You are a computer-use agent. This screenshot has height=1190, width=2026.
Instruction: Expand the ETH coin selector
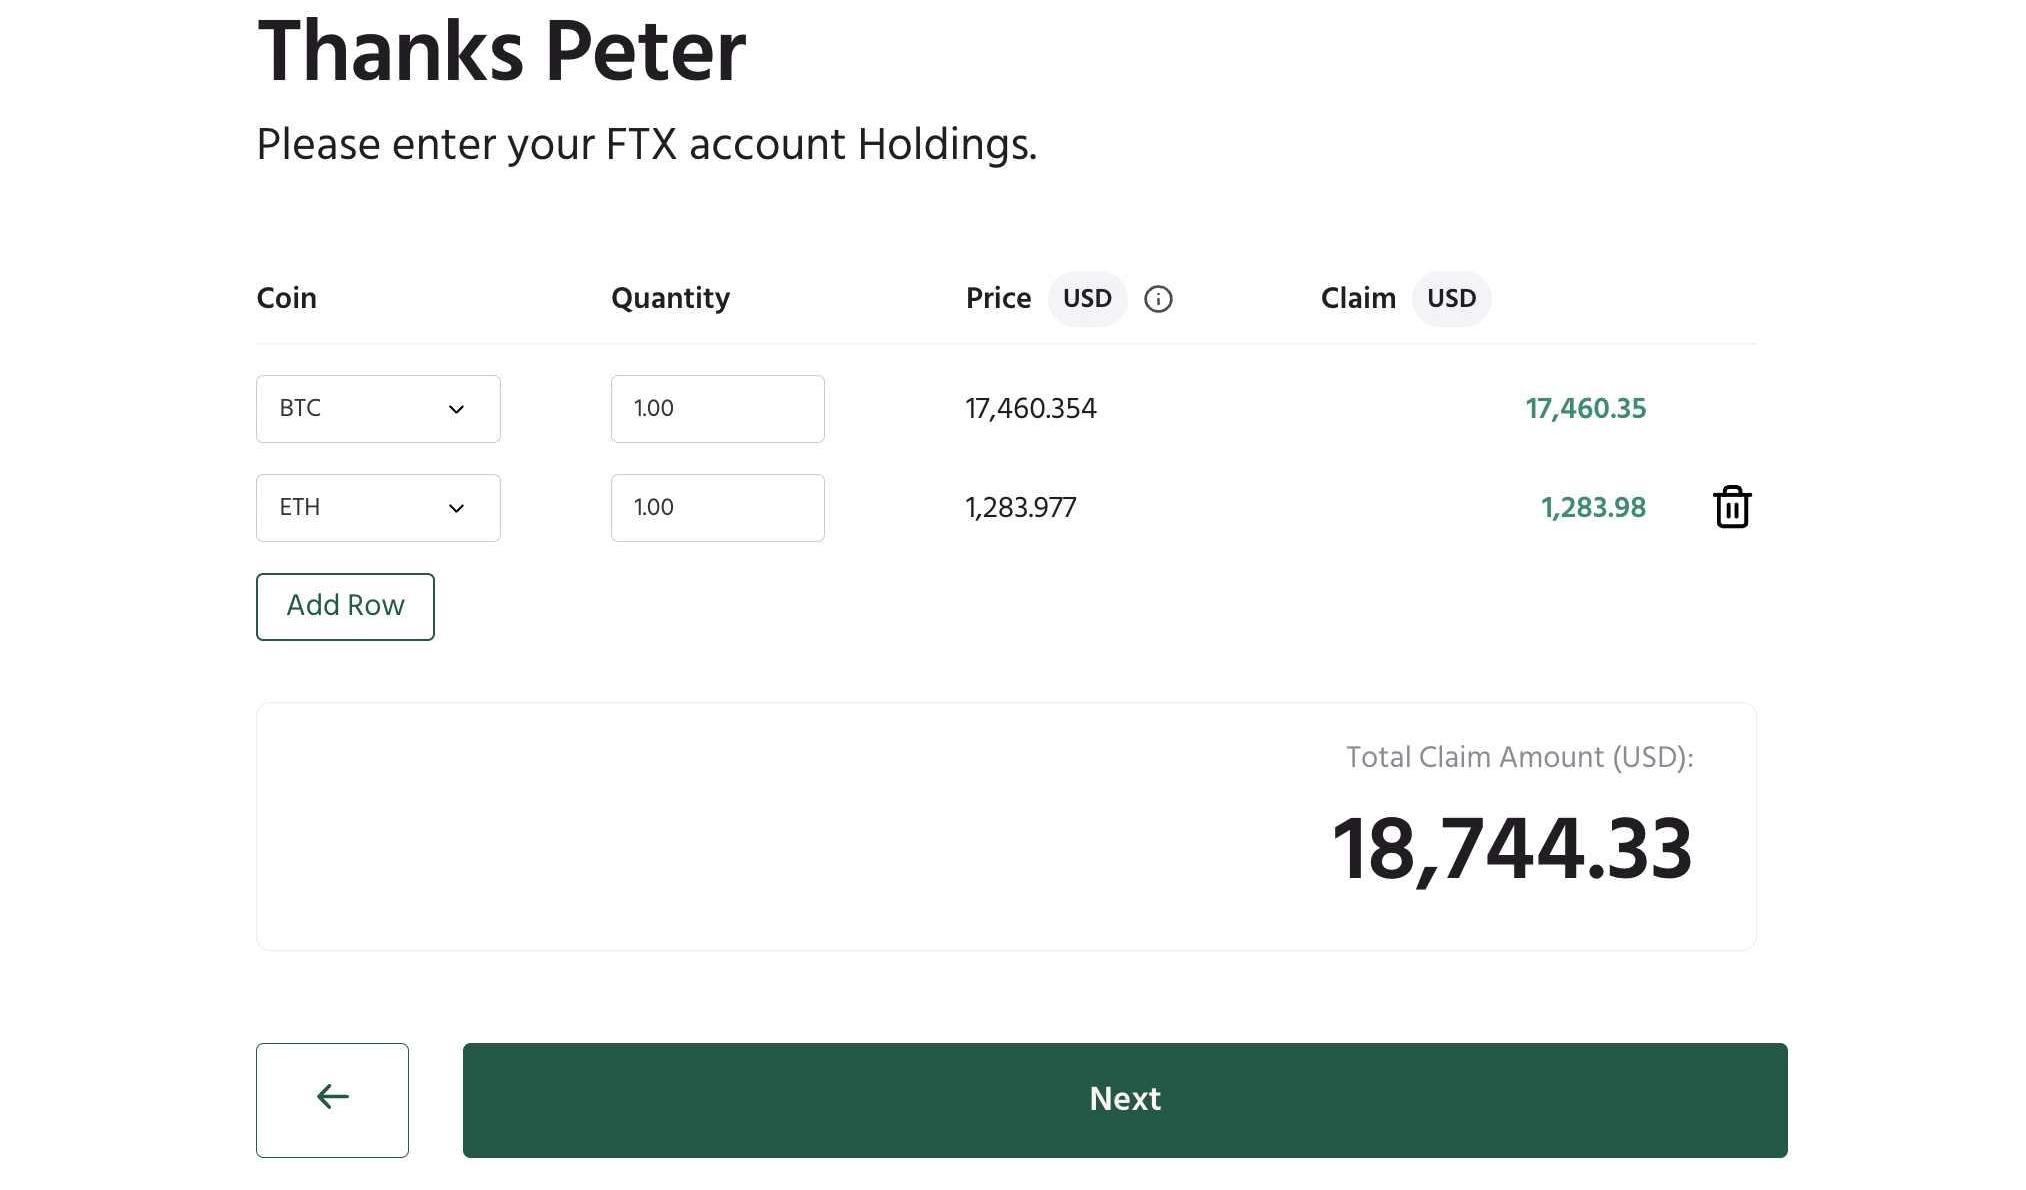[x=378, y=508]
